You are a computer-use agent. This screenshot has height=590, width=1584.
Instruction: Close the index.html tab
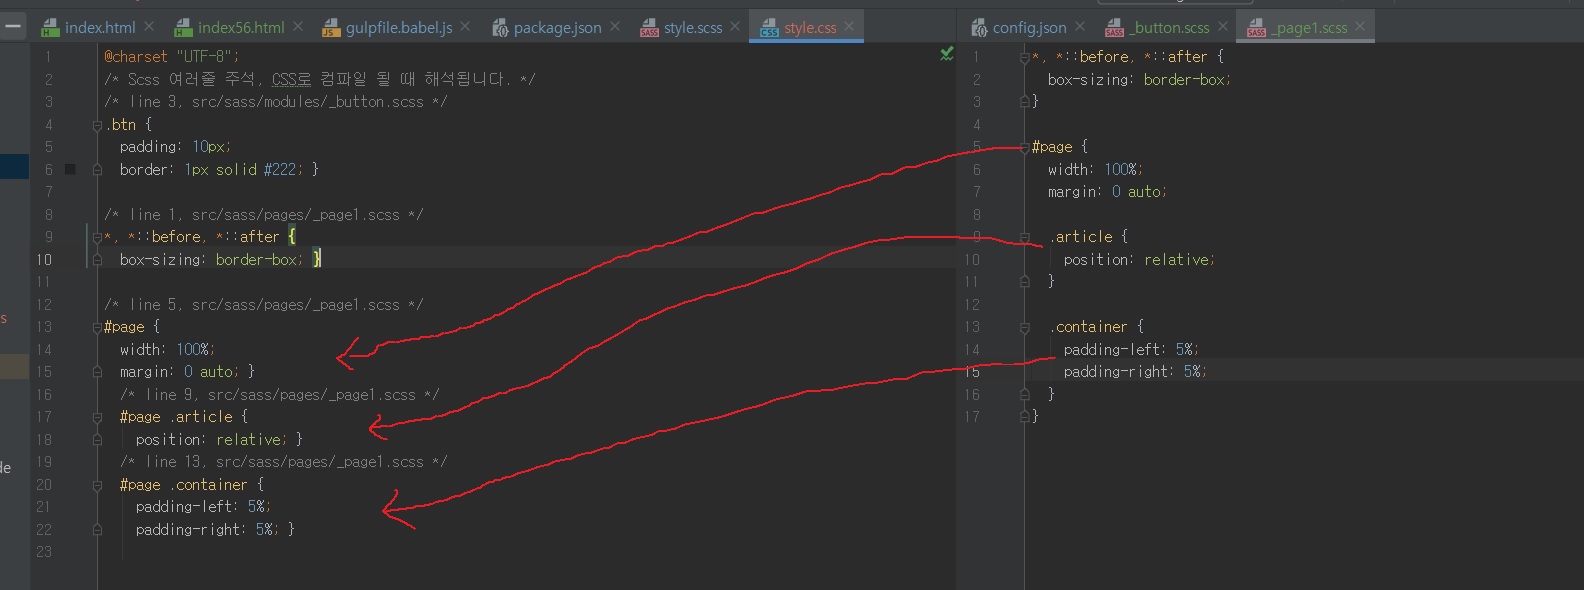(149, 27)
